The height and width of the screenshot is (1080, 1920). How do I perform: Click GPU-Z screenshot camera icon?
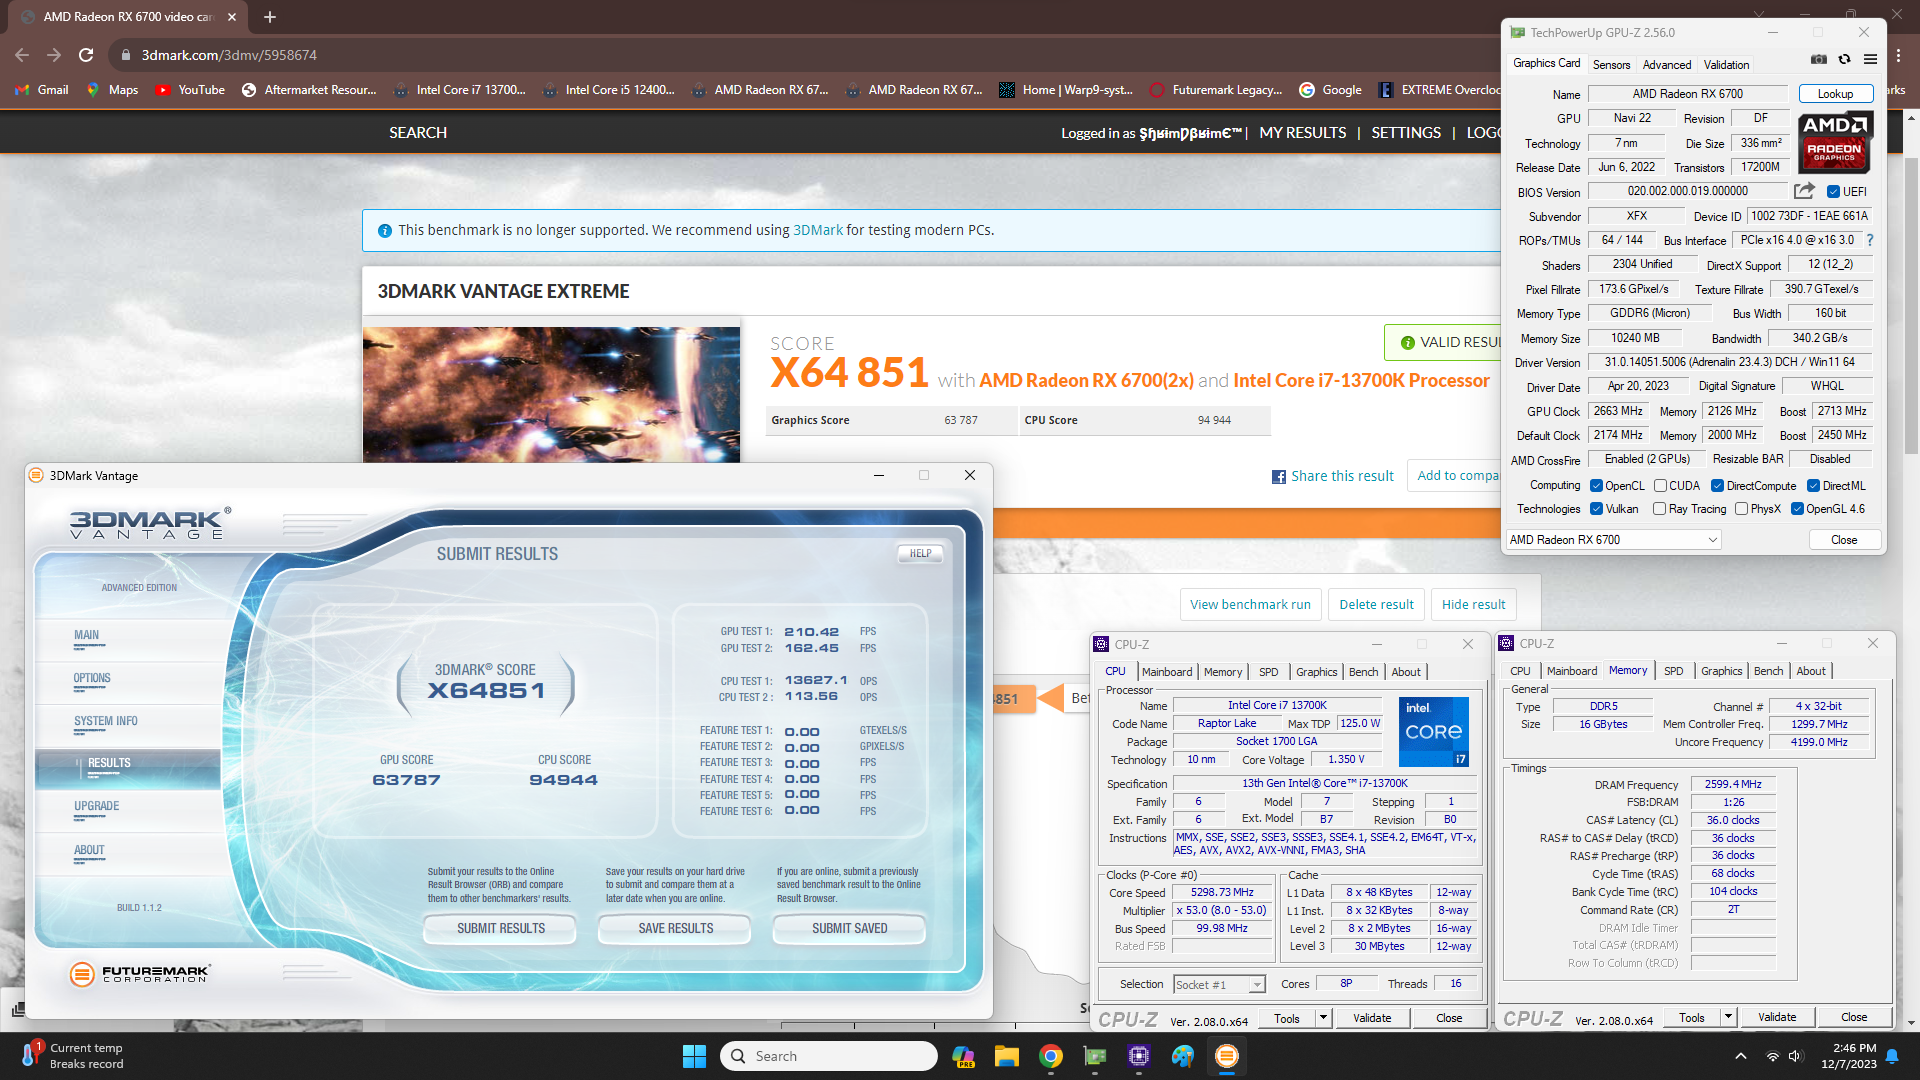click(x=1819, y=60)
